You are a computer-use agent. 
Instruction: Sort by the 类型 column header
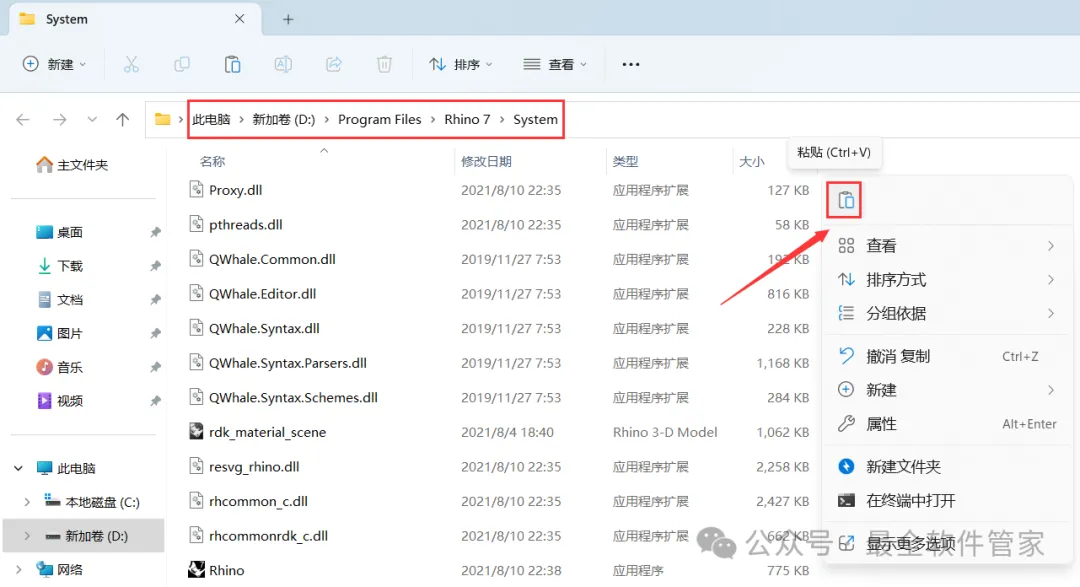coord(625,161)
